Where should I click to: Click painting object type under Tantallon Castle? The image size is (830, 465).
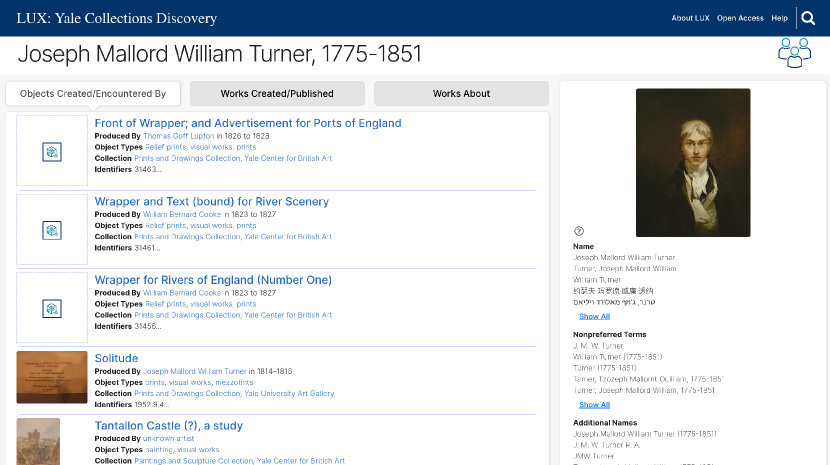(159, 450)
